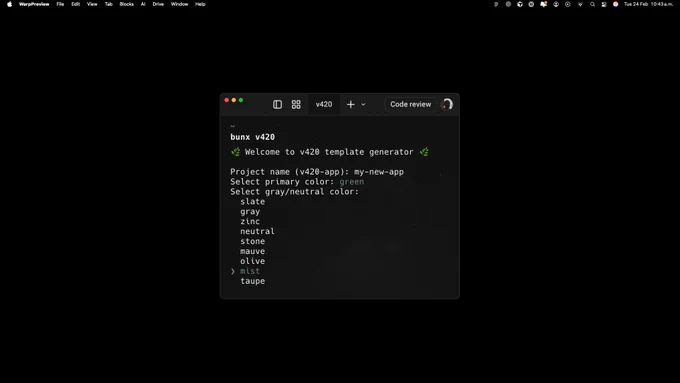Open the Window menu
This screenshot has width=680, height=383.
click(x=179, y=4)
